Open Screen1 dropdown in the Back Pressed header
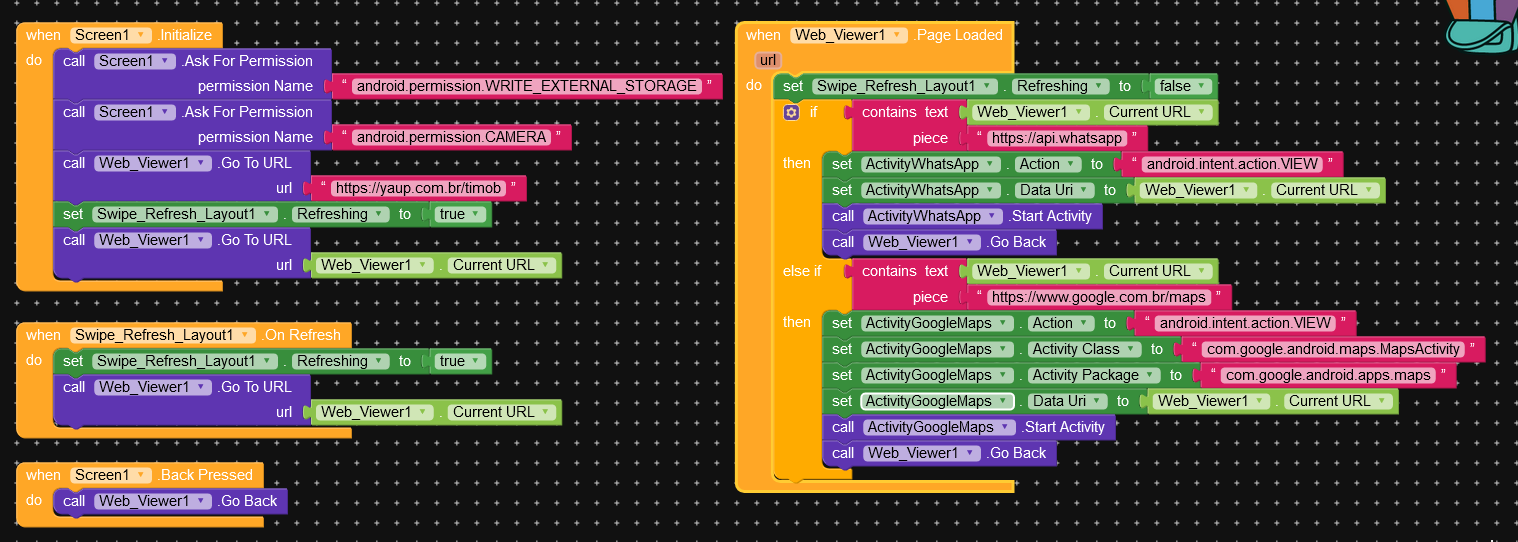The image size is (1518, 542). (x=111, y=475)
